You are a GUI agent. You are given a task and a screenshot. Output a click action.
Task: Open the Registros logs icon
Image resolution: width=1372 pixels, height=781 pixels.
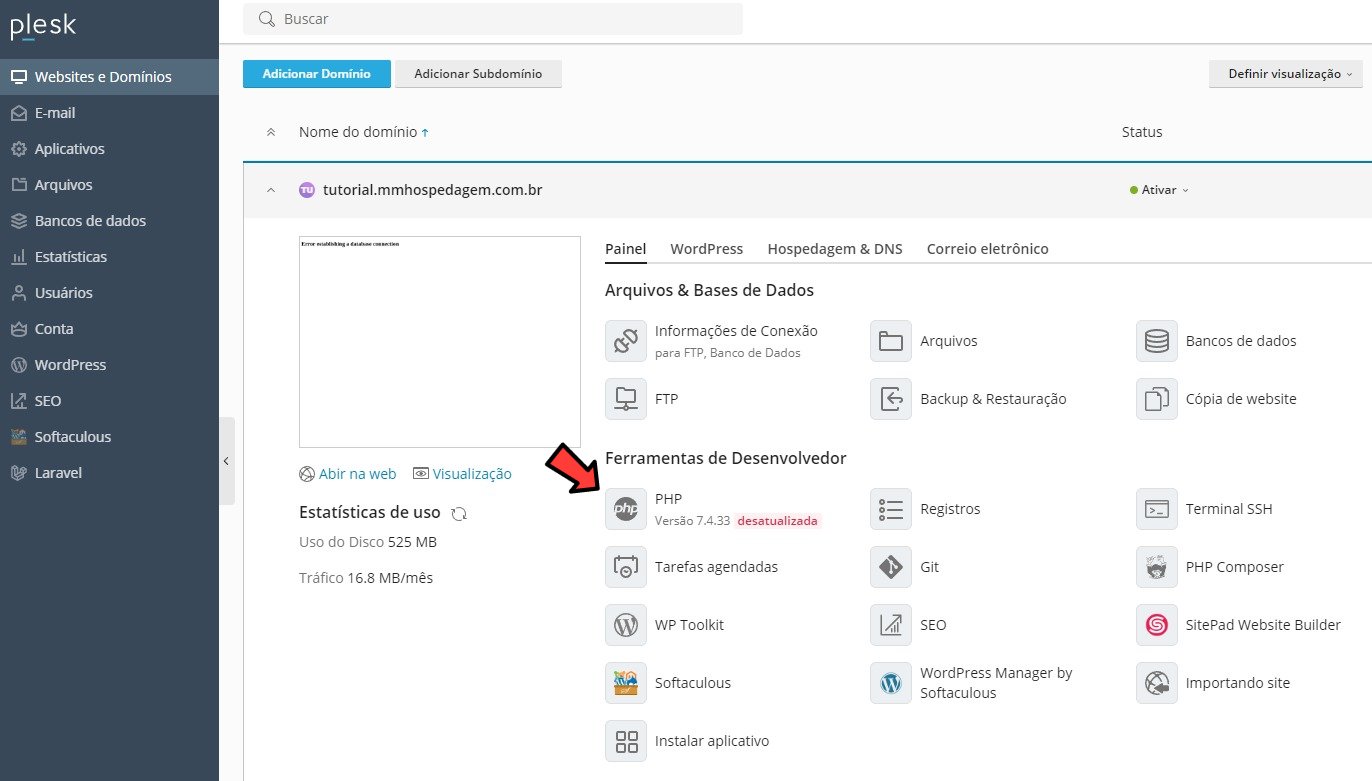tap(891, 509)
